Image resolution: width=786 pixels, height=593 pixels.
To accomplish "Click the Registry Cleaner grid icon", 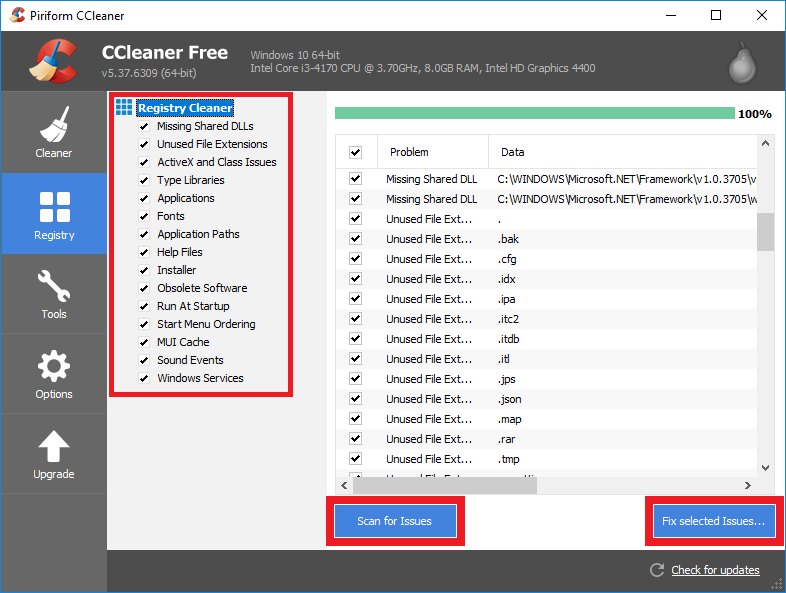I will tap(124, 108).
